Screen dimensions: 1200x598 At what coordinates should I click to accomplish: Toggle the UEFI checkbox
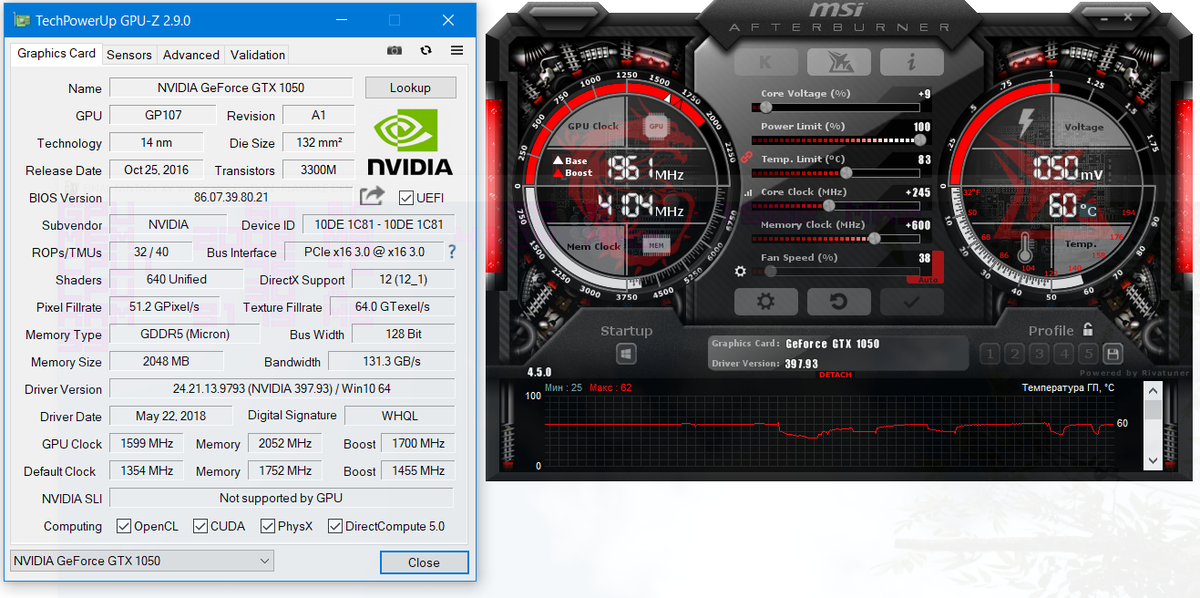click(406, 198)
